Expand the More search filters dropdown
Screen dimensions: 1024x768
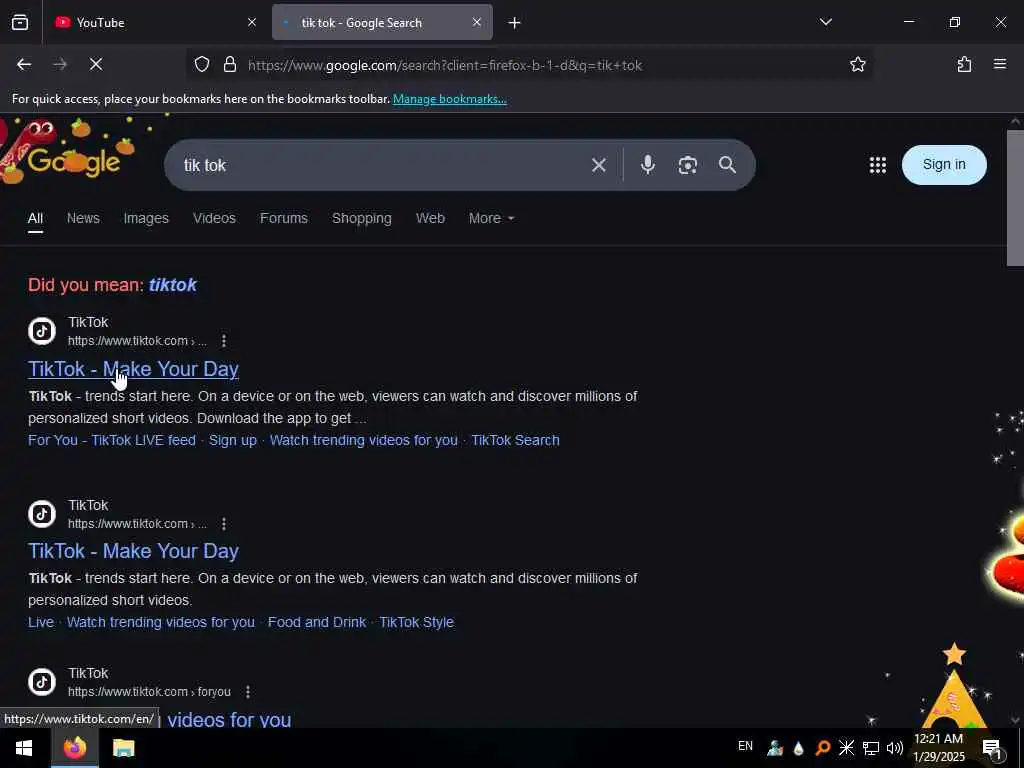click(491, 219)
